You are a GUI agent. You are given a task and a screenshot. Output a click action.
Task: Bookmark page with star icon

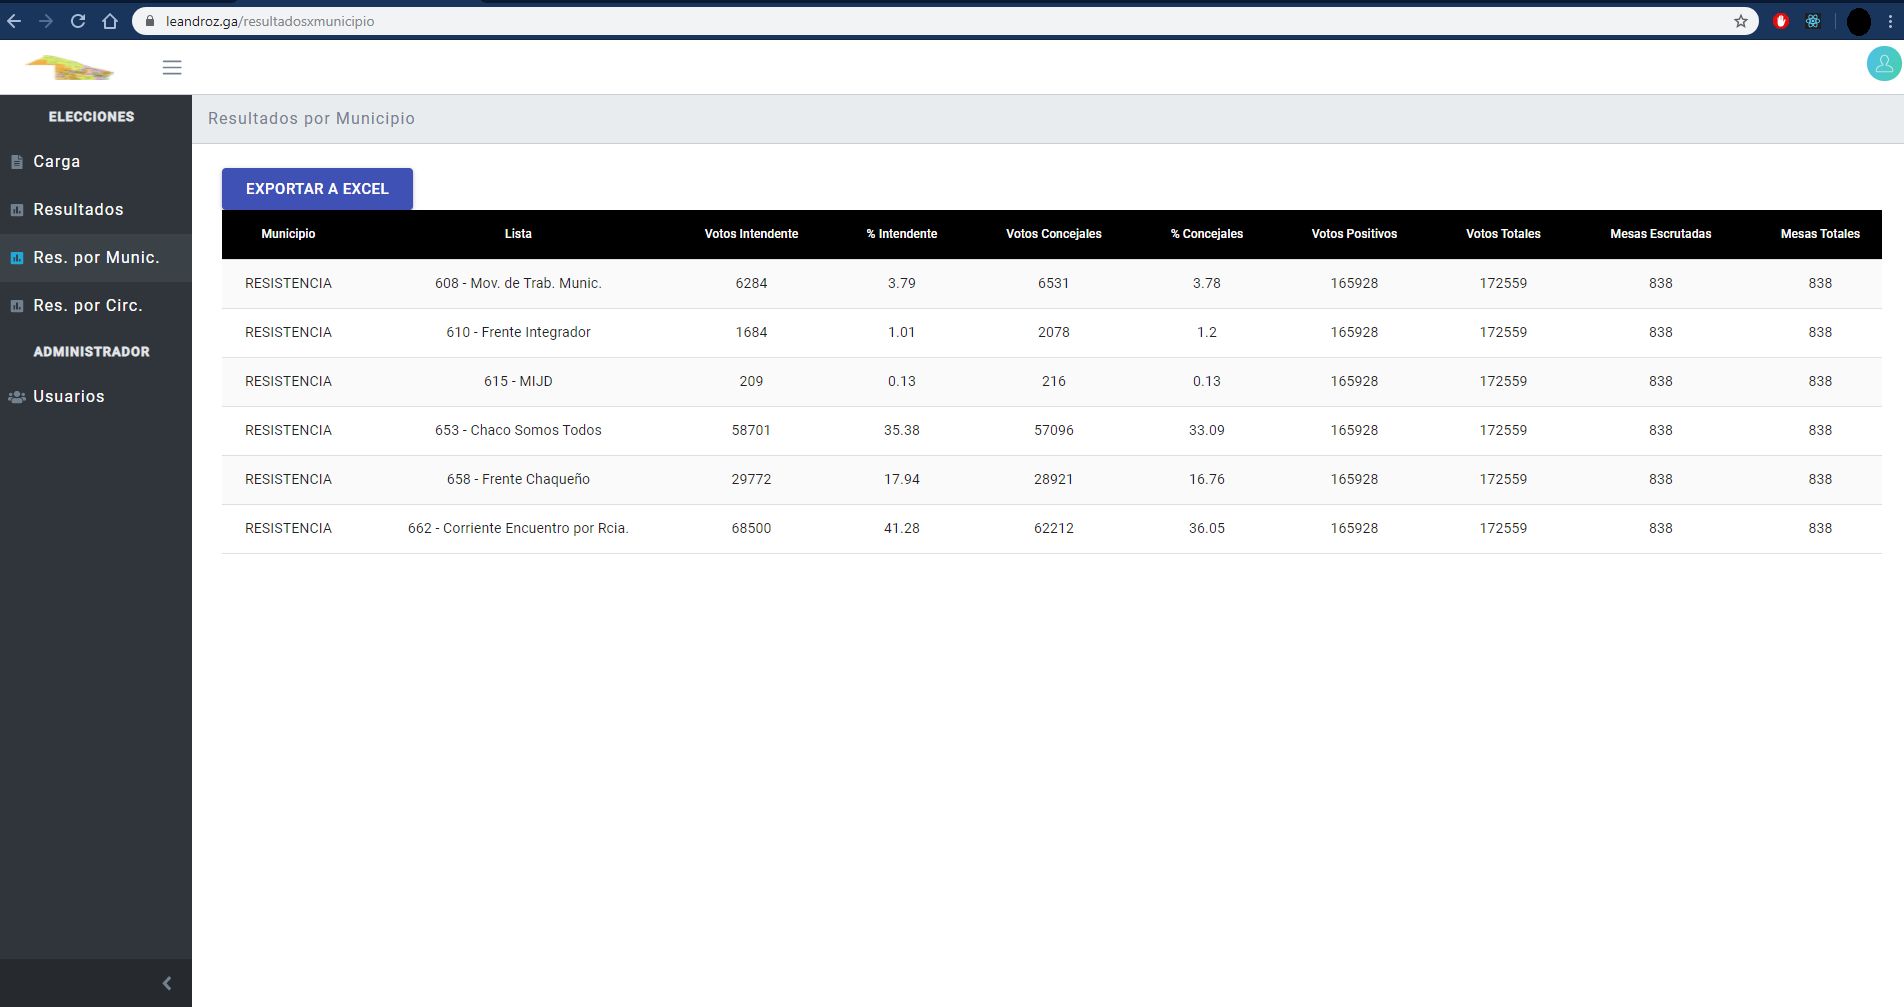(x=1741, y=21)
